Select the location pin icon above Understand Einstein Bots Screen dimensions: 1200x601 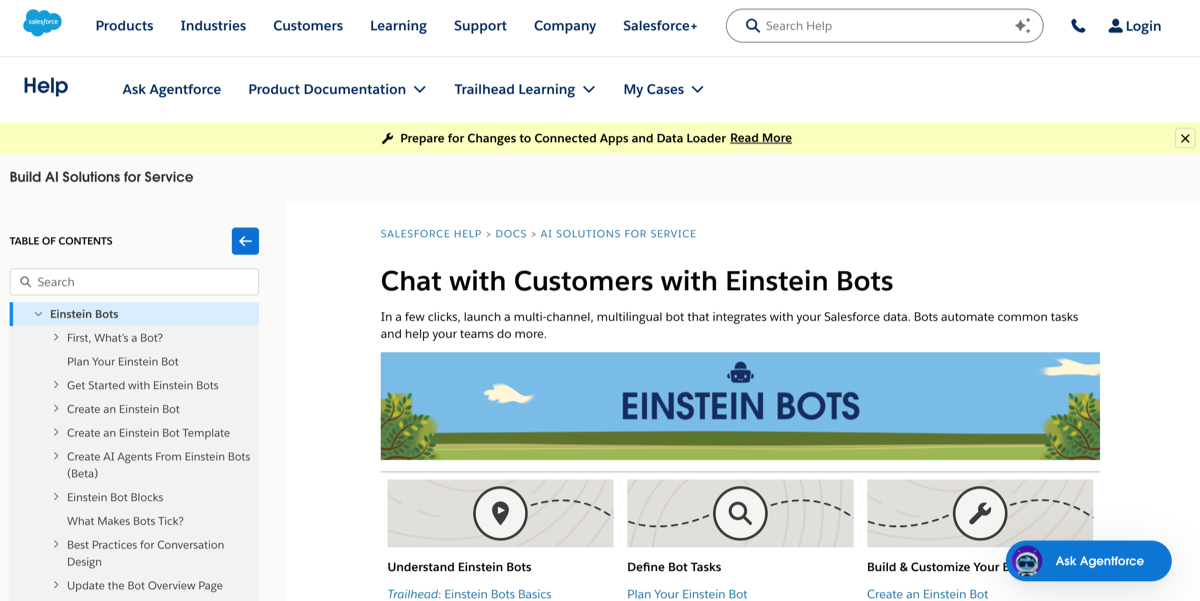point(500,513)
